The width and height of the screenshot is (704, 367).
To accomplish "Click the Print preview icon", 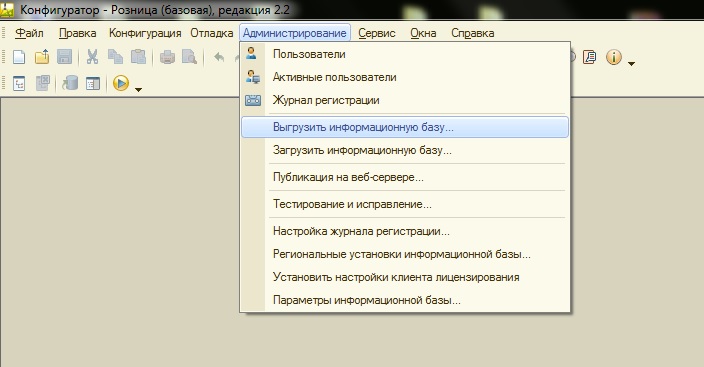I will point(189,57).
